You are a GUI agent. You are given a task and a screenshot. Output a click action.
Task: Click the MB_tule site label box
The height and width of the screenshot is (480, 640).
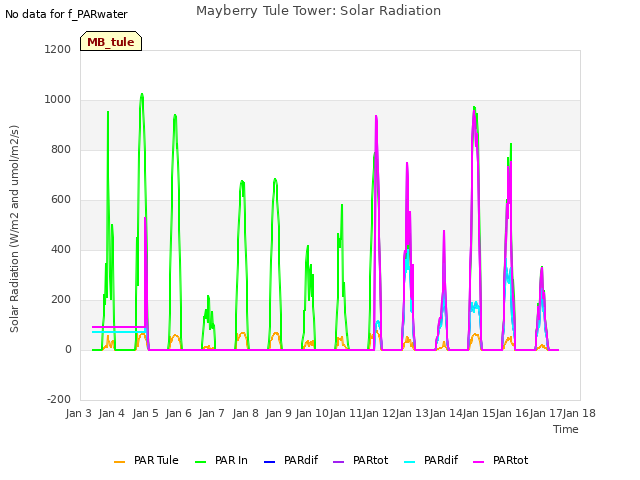111,41
